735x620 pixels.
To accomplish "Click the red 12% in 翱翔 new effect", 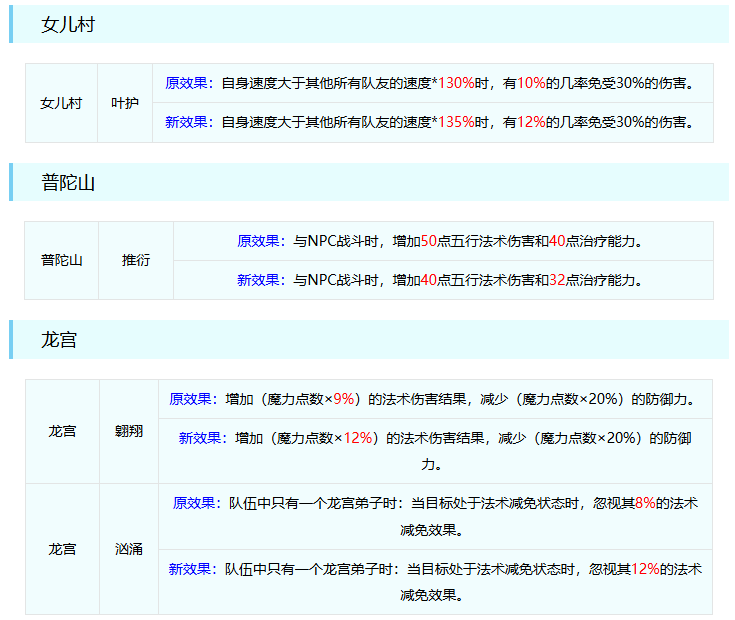I will tap(358, 438).
